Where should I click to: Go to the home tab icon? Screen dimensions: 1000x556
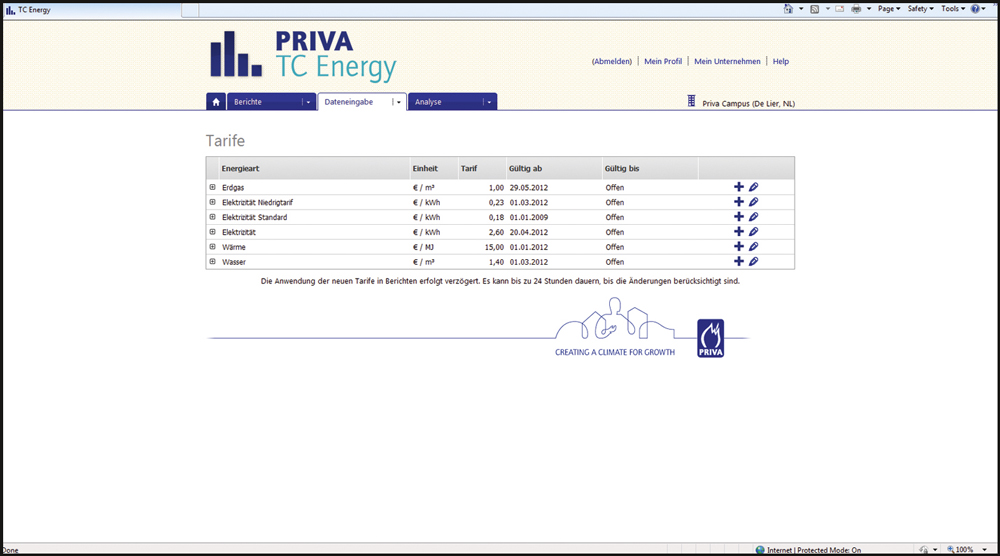click(x=216, y=102)
